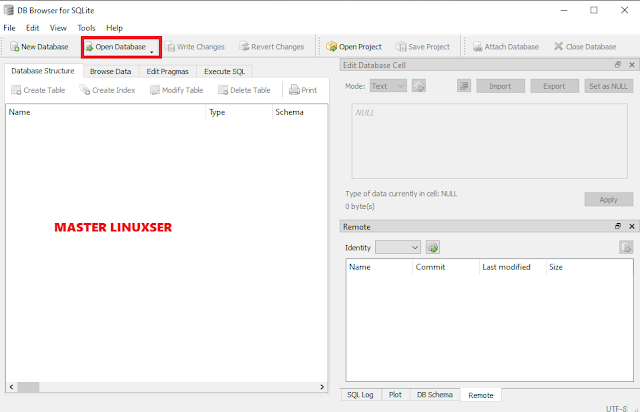Click Modify Table button
640x412 pixels.
(177, 90)
